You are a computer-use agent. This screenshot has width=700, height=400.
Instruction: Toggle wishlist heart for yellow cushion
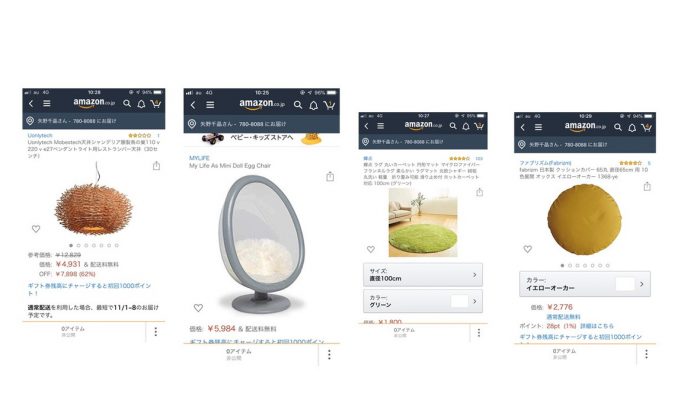[527, 249]
